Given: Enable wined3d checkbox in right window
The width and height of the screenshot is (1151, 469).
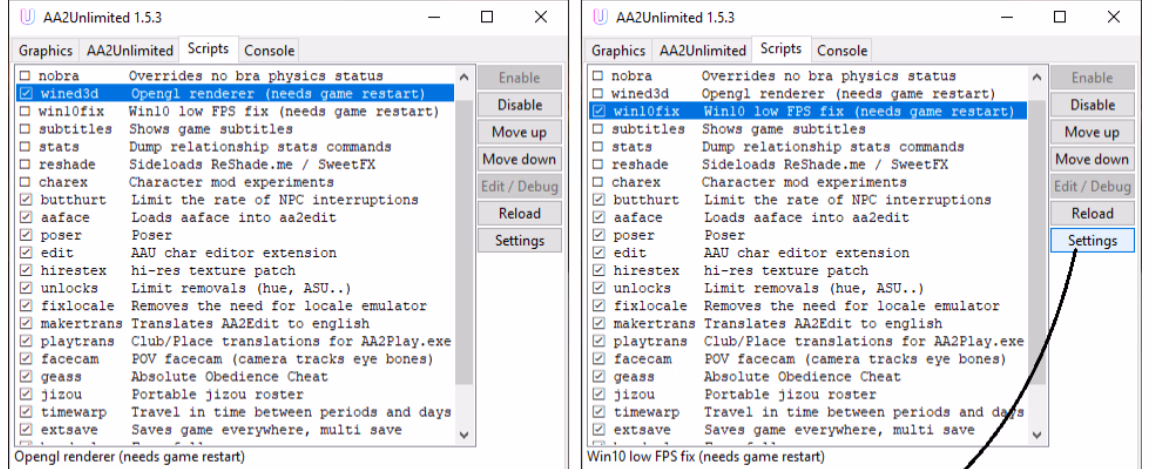Looking at the screenshot, I should 598,94.
